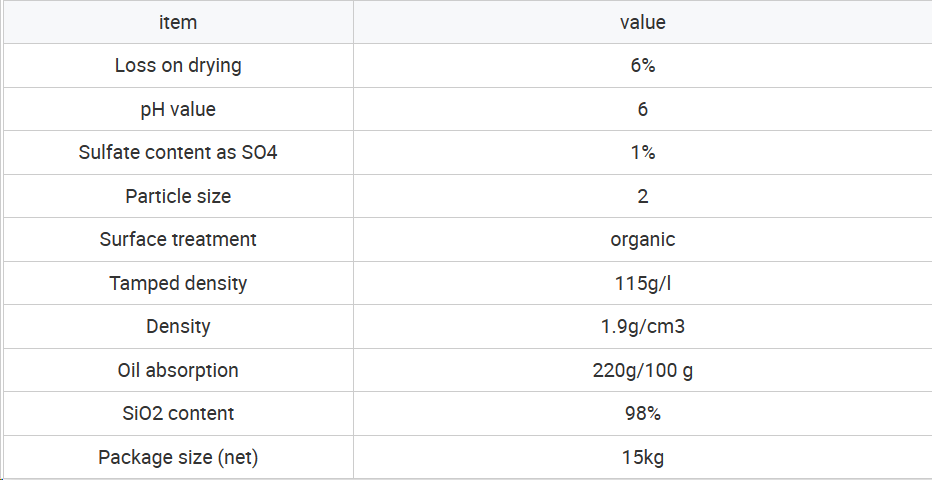Click the 'pH value' row label
This screenshot has width=932, height=480.
178,109
